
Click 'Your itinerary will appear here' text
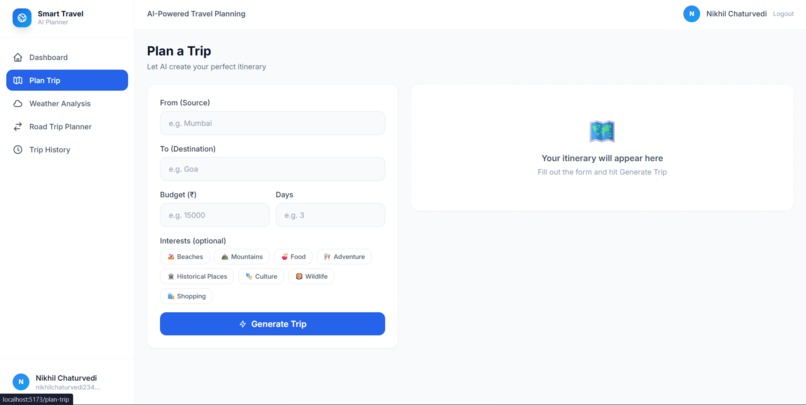(x=602, y=158)
